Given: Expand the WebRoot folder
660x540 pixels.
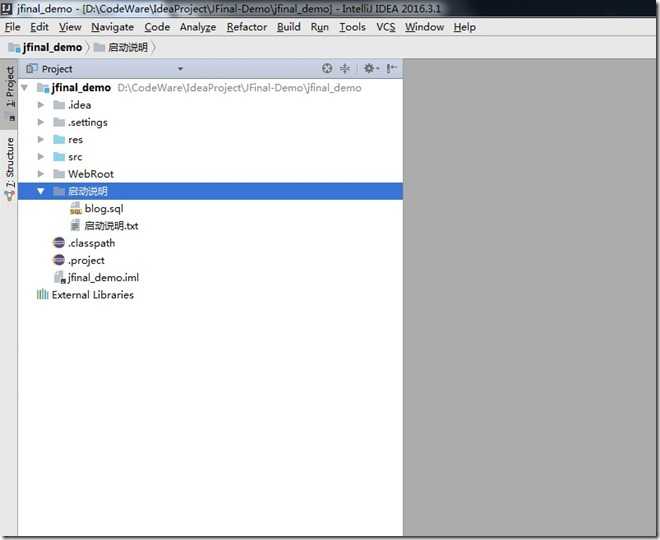Looking at the screenshot, I should (x=41, y=174).
